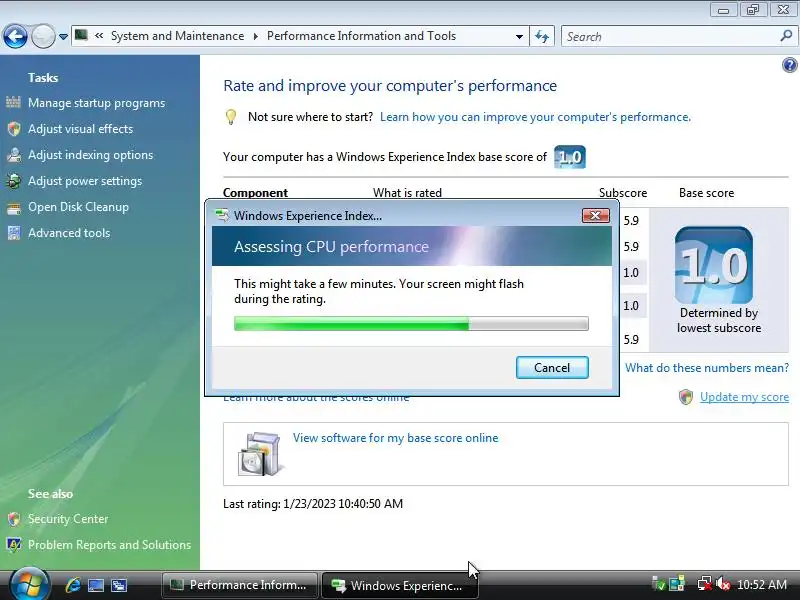Image resolution: width=800 pixels, height=600 pixels.
Task: Click the search magnifier icon
Action: tap(786, 36)
